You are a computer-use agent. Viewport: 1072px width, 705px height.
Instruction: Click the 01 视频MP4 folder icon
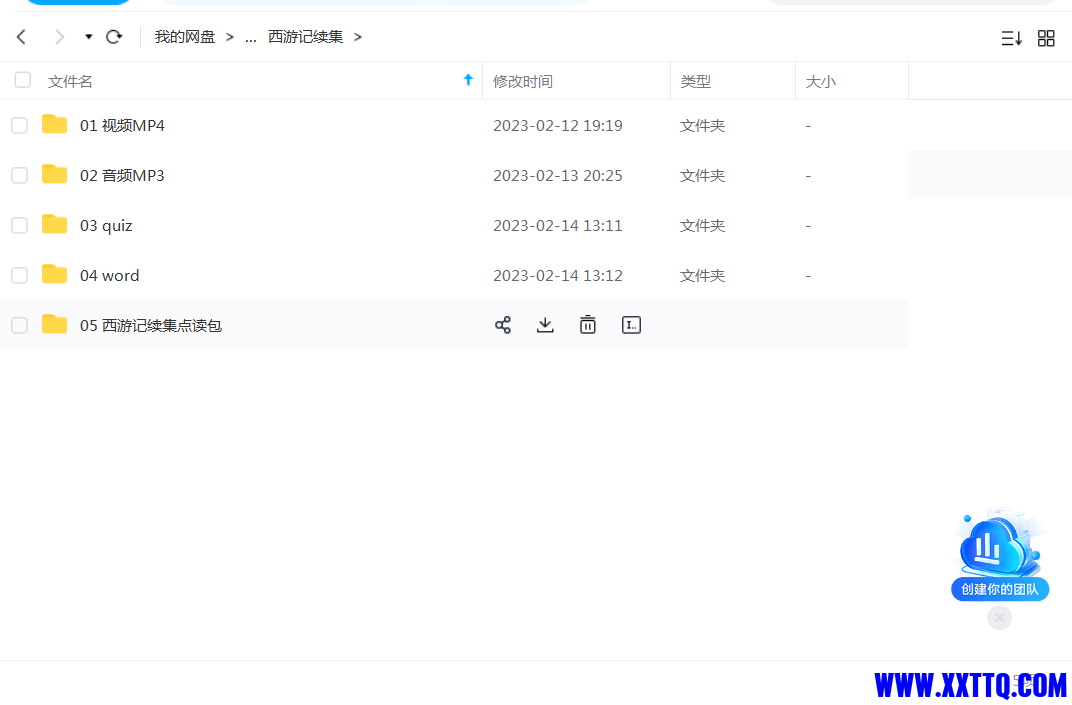[54, 124]
